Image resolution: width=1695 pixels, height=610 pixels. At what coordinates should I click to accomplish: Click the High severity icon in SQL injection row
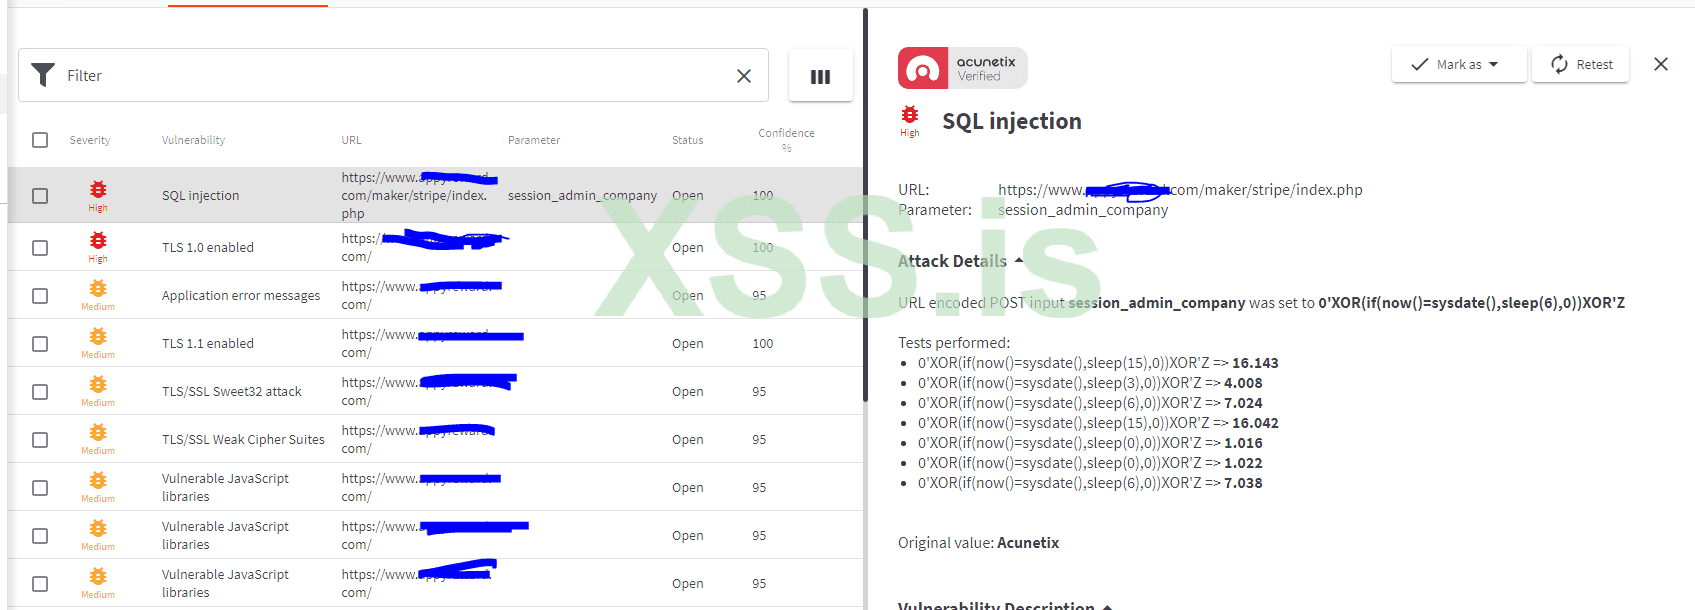[x=98, y=189]
